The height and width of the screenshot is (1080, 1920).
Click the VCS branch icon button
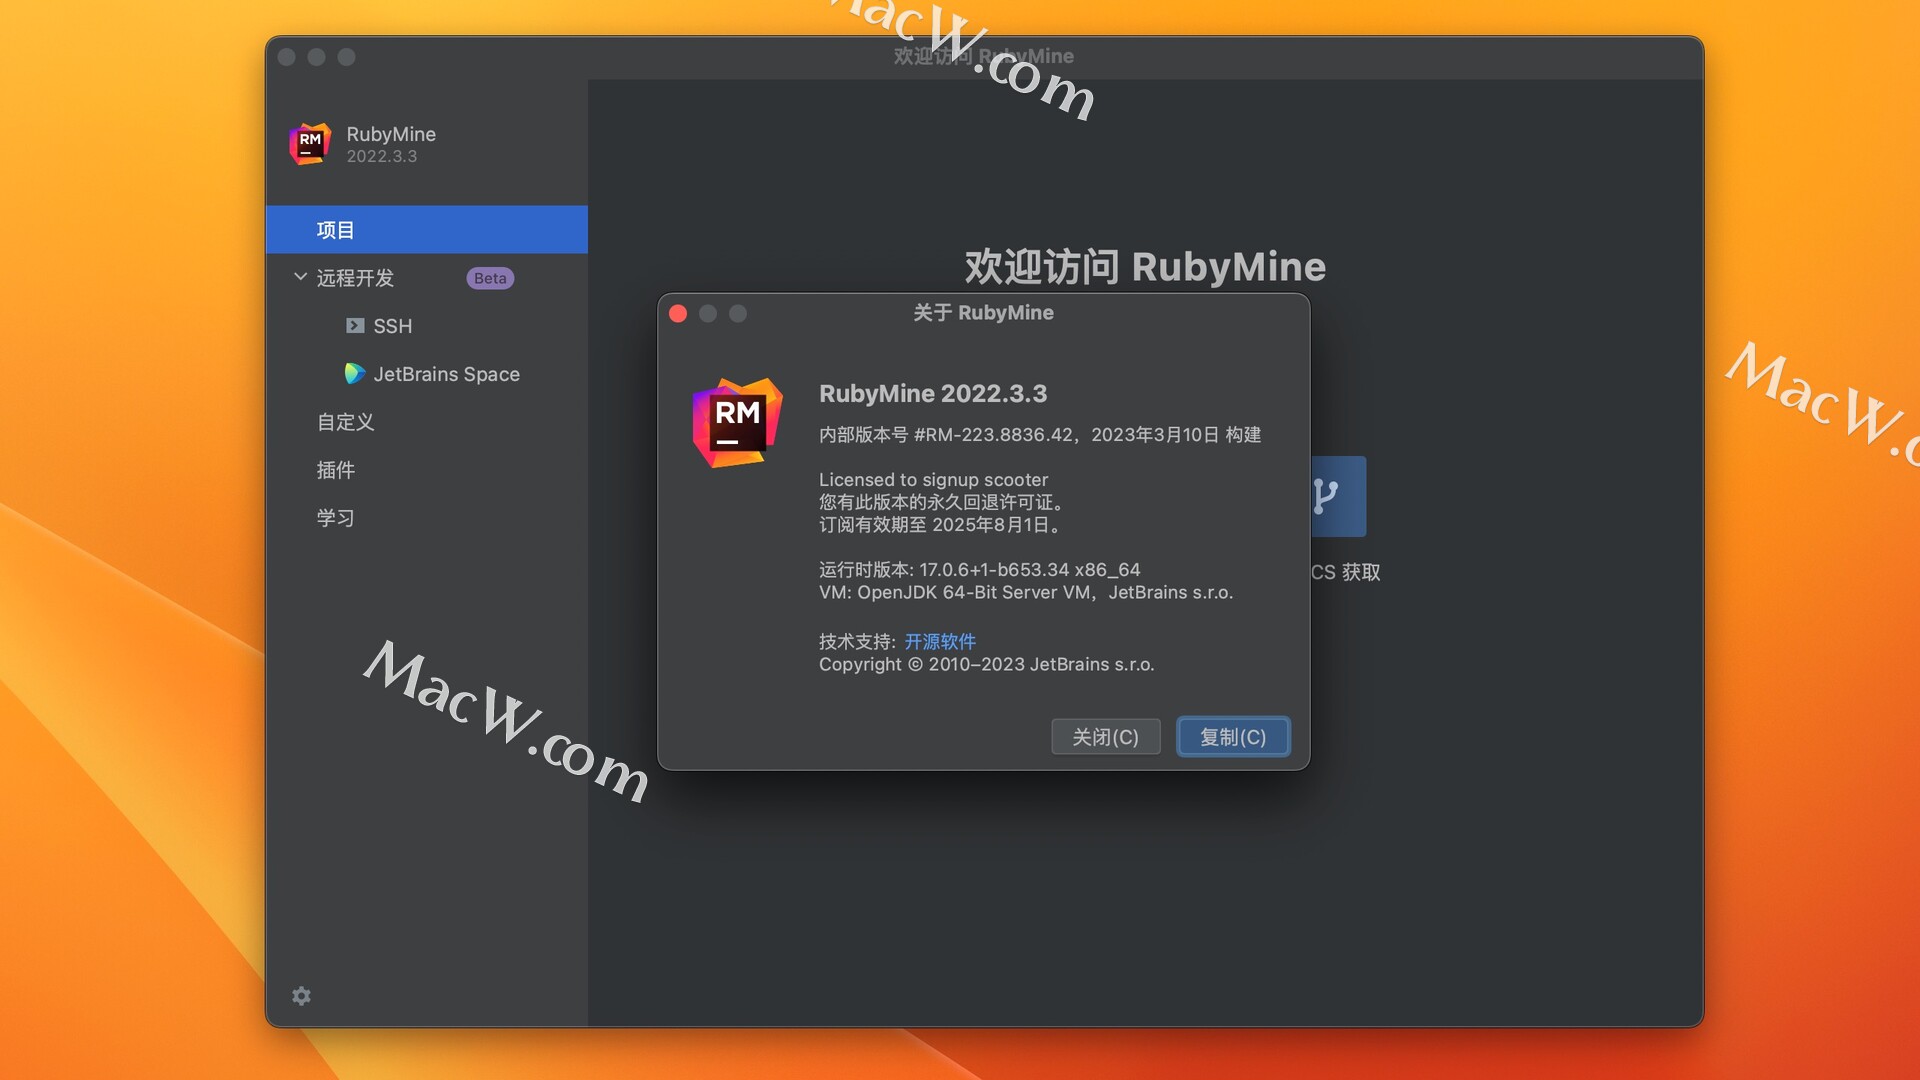[1338, 496]
